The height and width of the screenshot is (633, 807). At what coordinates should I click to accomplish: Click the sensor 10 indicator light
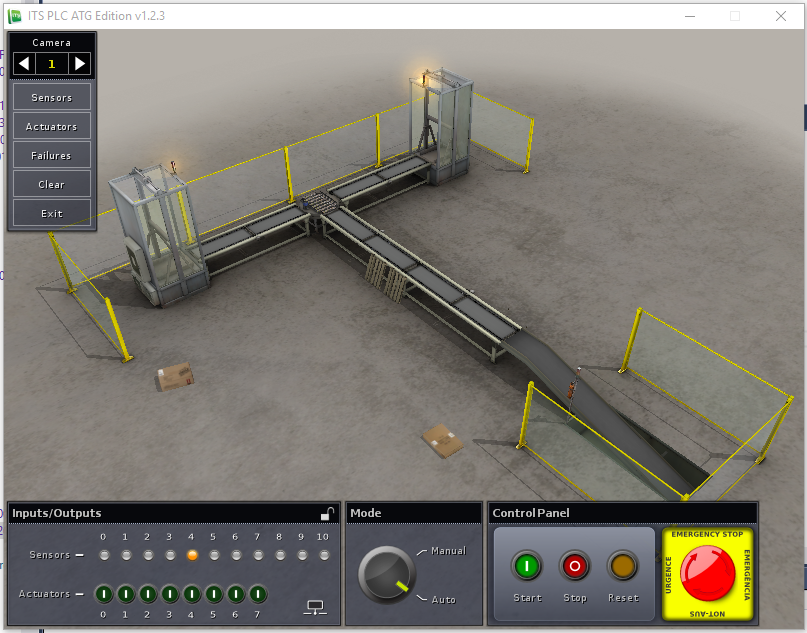(324, 555)
